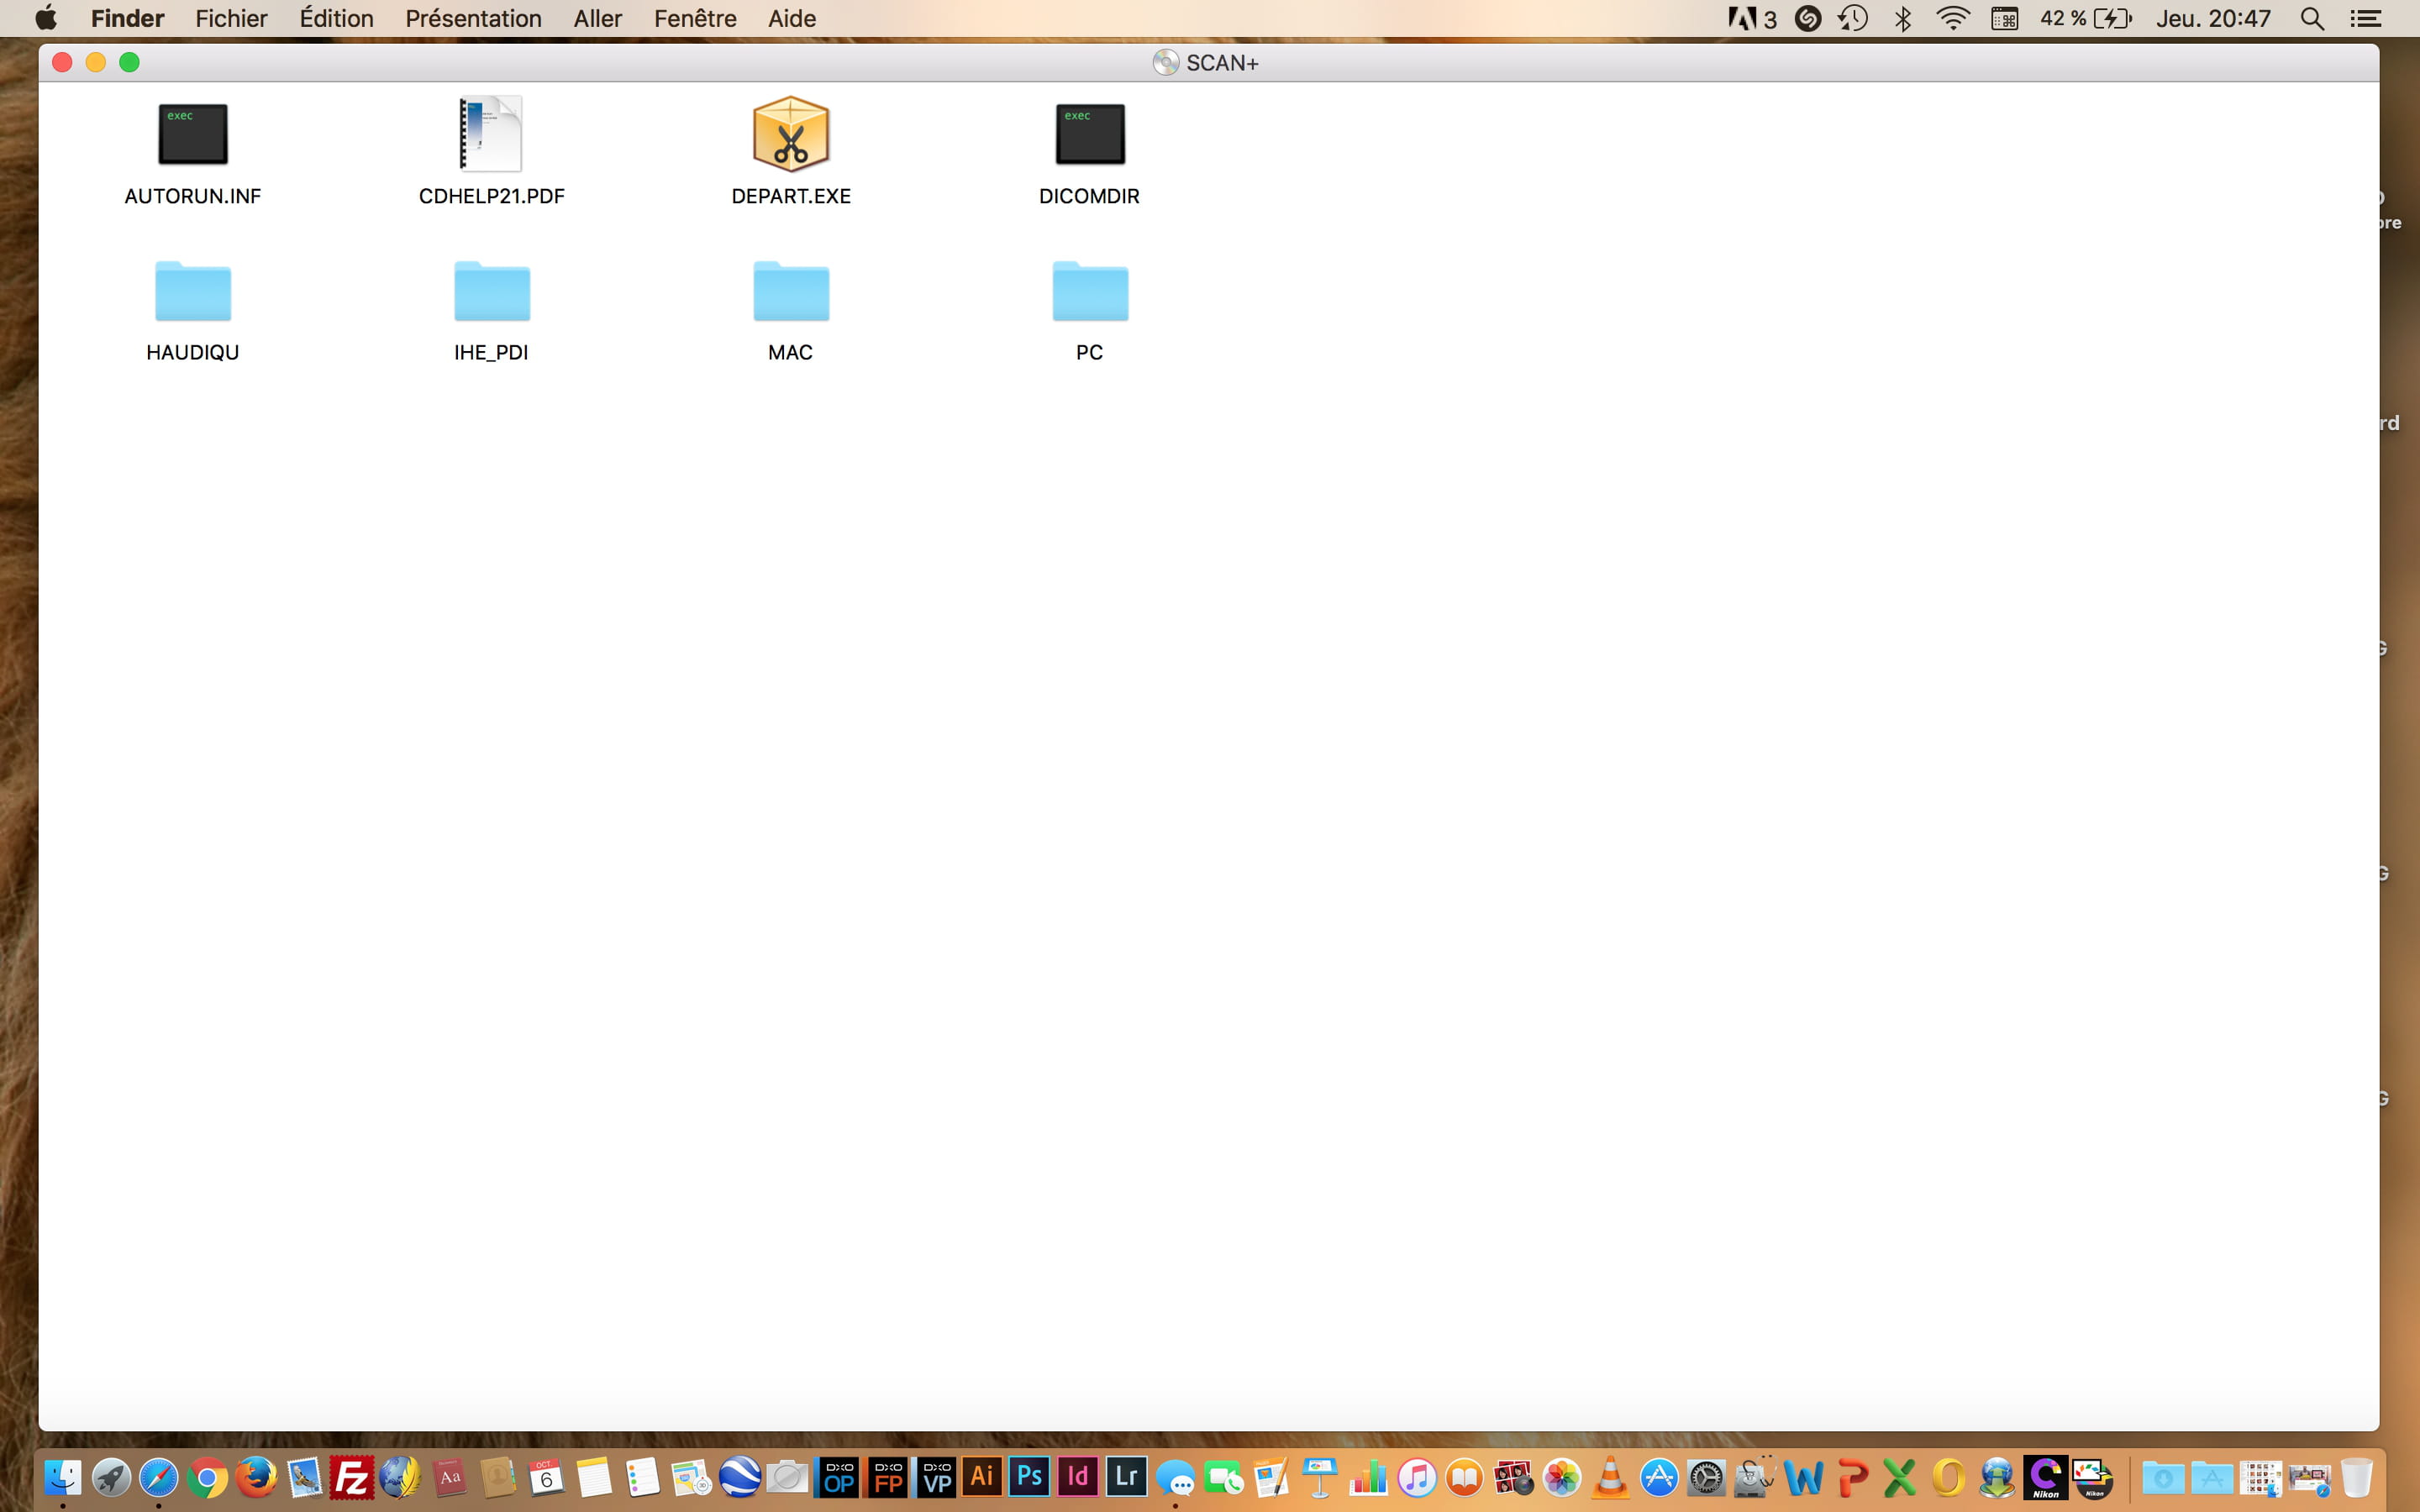Open the Fenêtre menu

pyautogui.click(x=695, y=18)
